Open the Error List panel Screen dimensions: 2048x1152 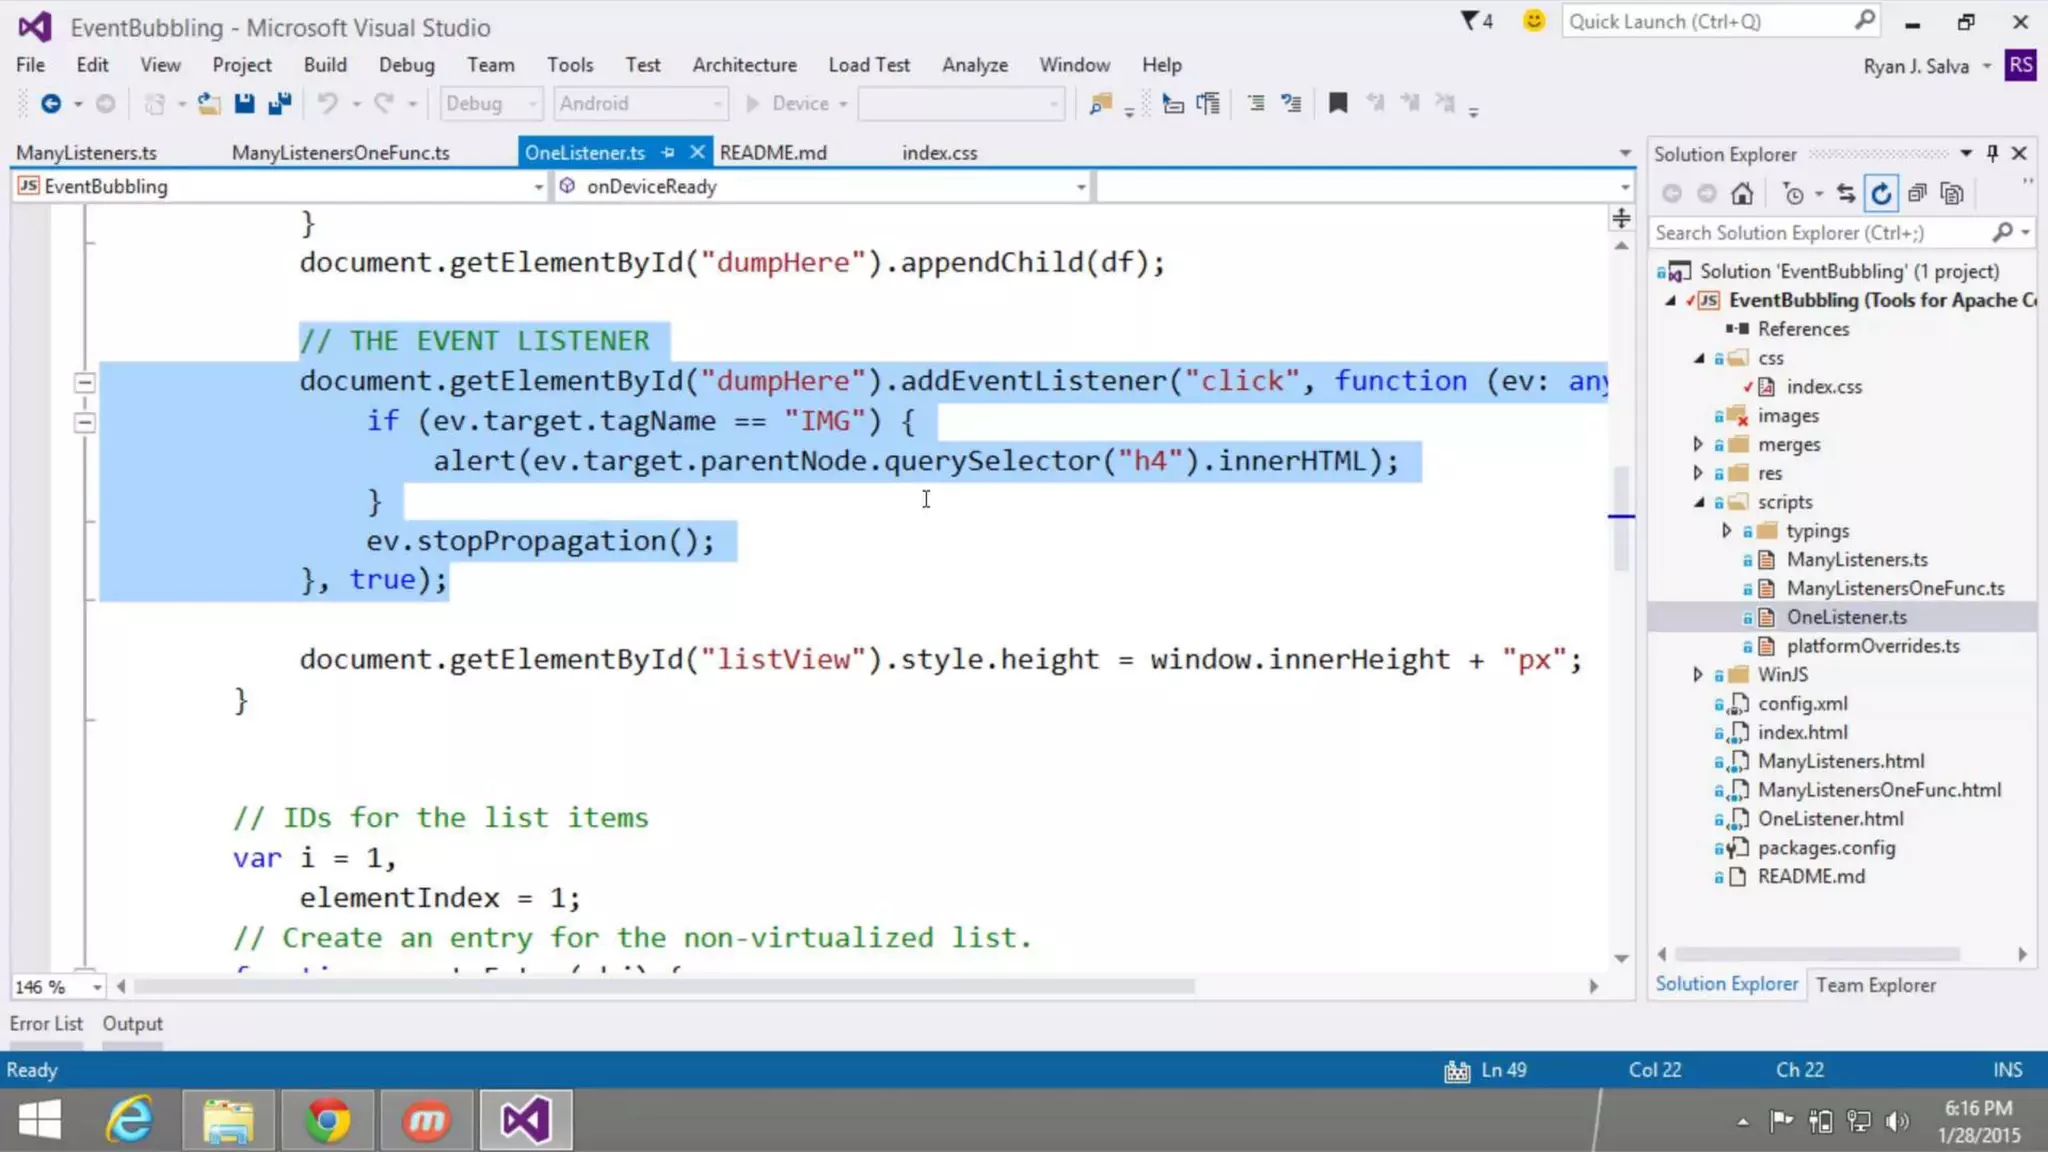(46, 1024)
